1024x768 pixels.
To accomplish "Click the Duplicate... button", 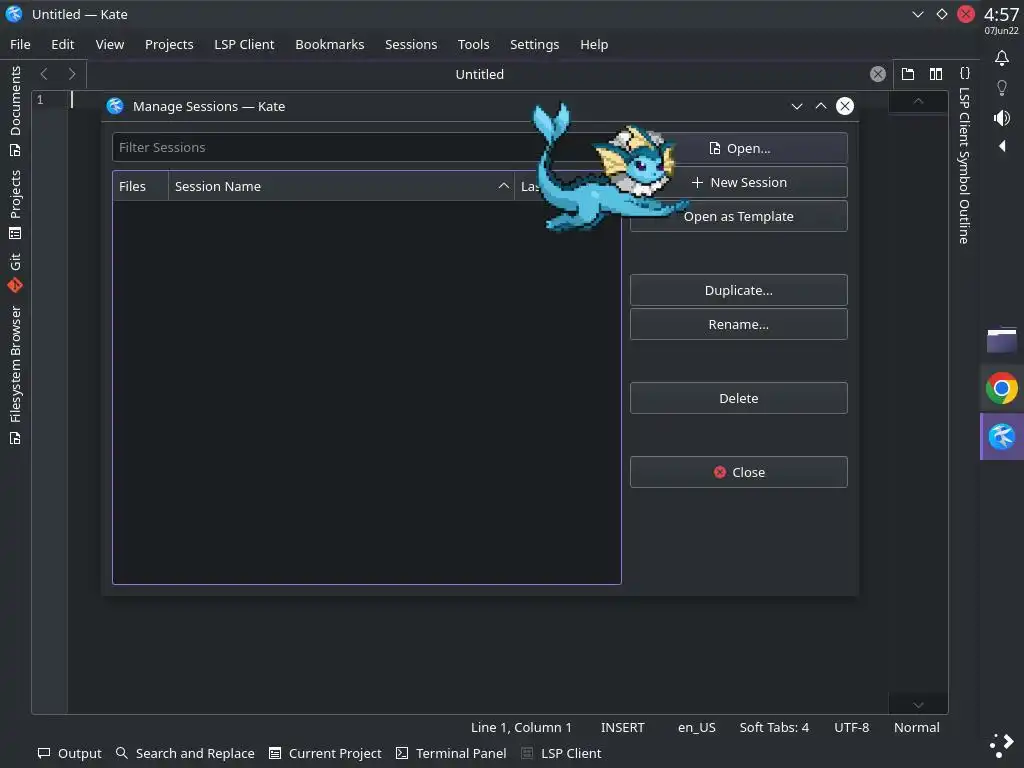I will tap(739, 290).
